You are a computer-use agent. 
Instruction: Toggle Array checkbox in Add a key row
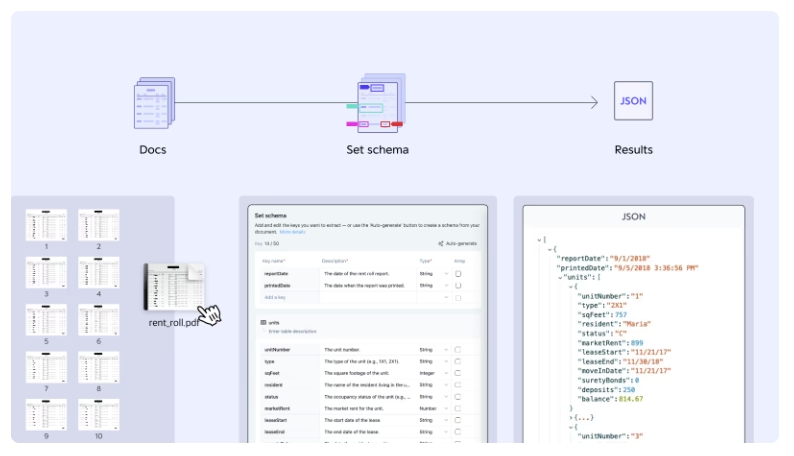pos(458,298)
